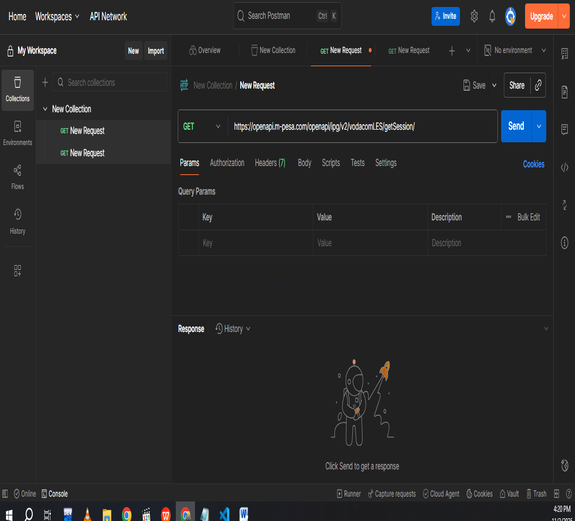Open the Trash from status bar
Image resolution: width=575 pixels, height=521 pixels.
click(536, 494)
